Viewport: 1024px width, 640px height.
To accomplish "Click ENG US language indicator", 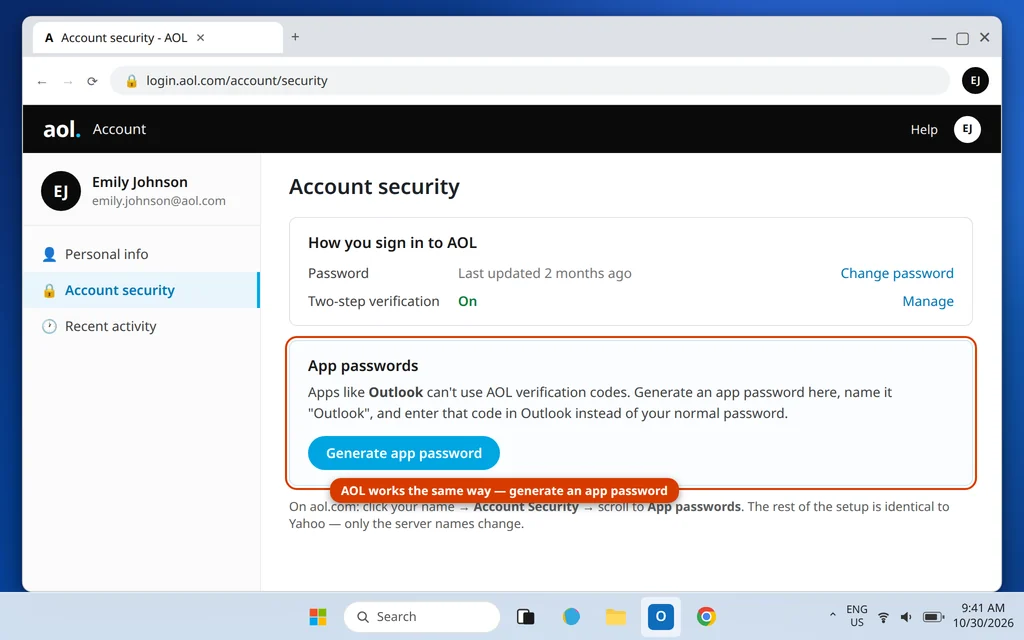I will pos(857,616).
